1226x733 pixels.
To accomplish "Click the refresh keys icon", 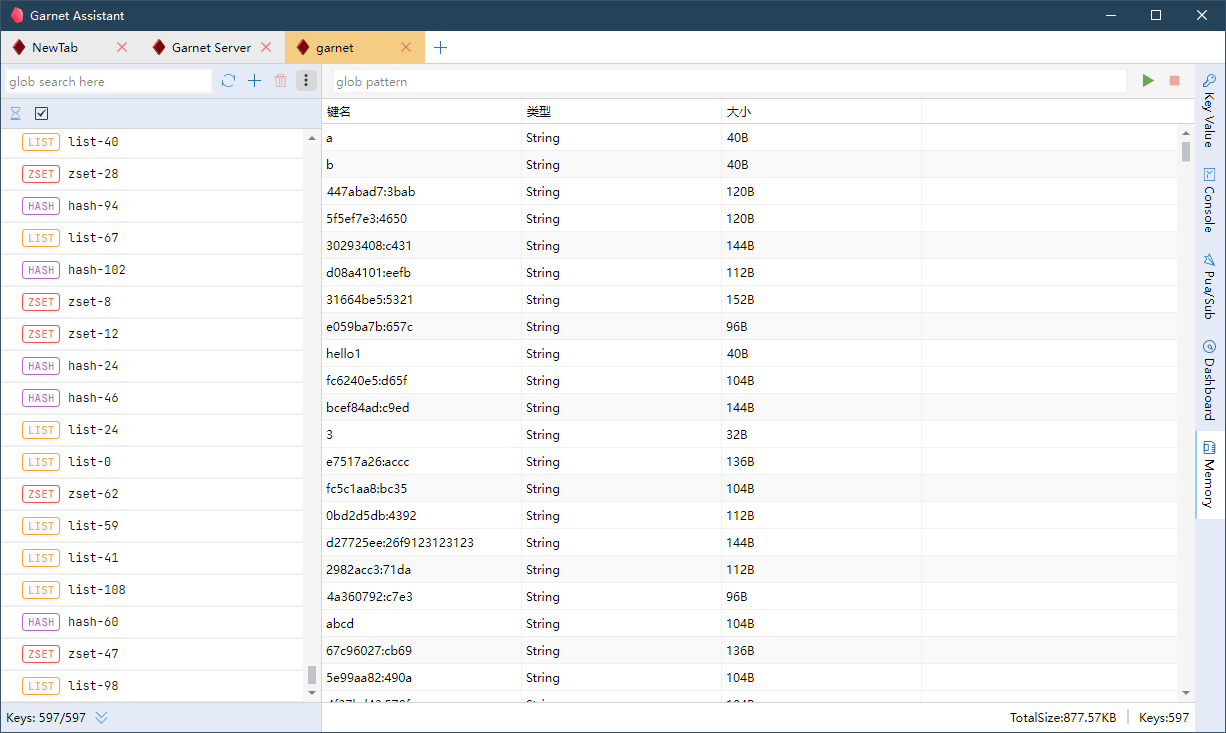I will tap(228, 81).
